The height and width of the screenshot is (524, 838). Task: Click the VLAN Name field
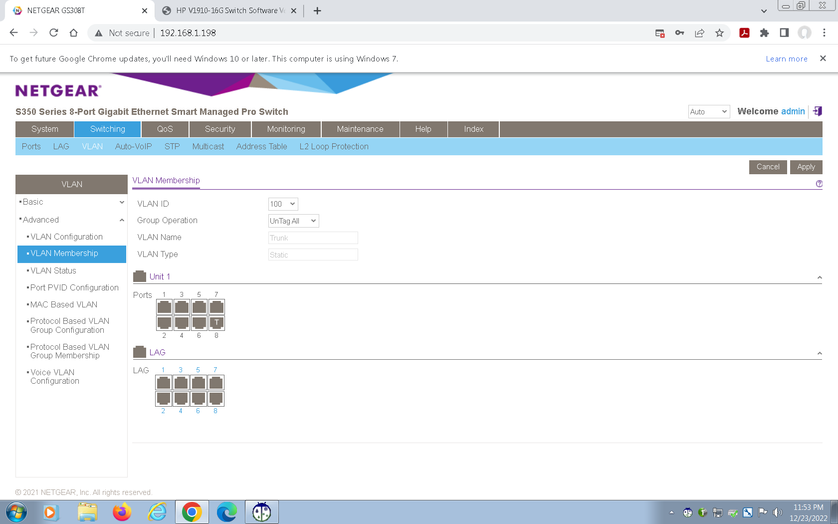point(313,238)
